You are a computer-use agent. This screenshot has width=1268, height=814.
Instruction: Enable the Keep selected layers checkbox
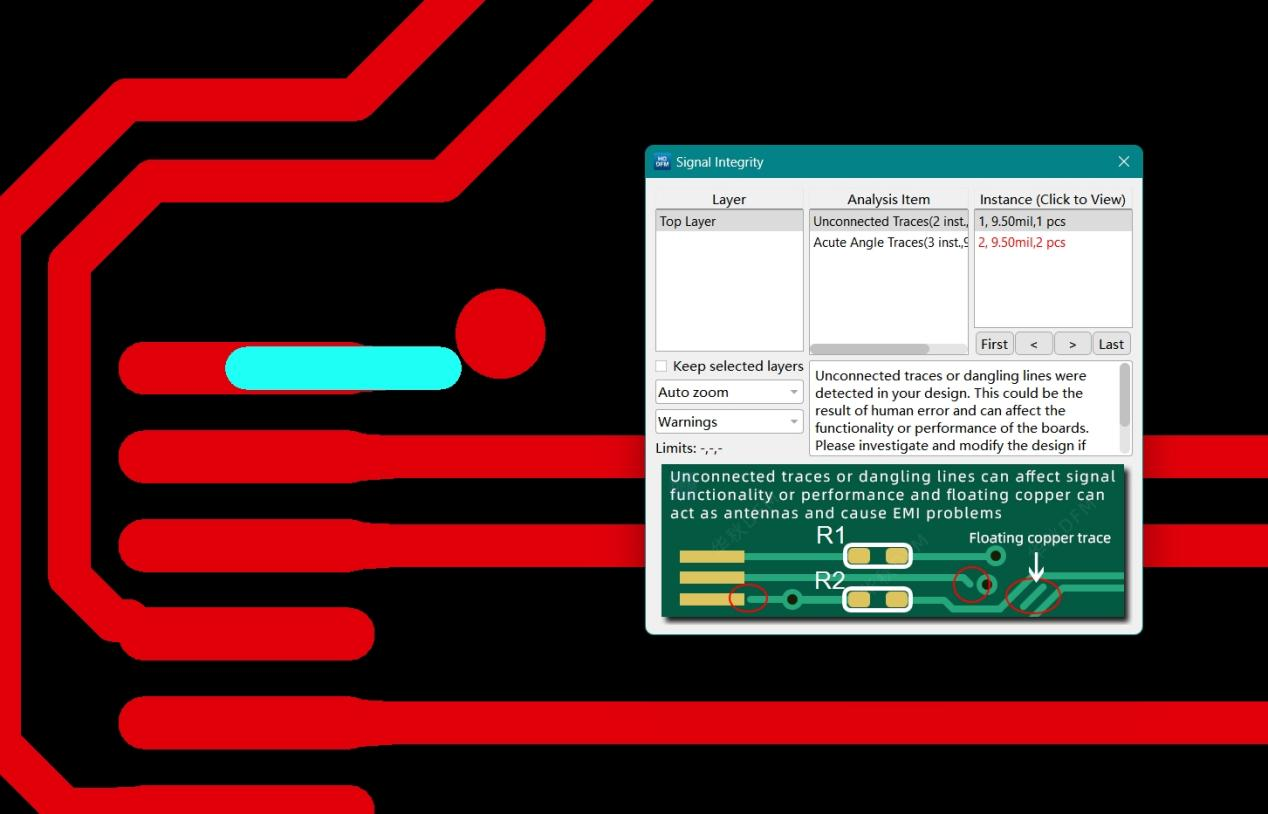tap(661, 366)
